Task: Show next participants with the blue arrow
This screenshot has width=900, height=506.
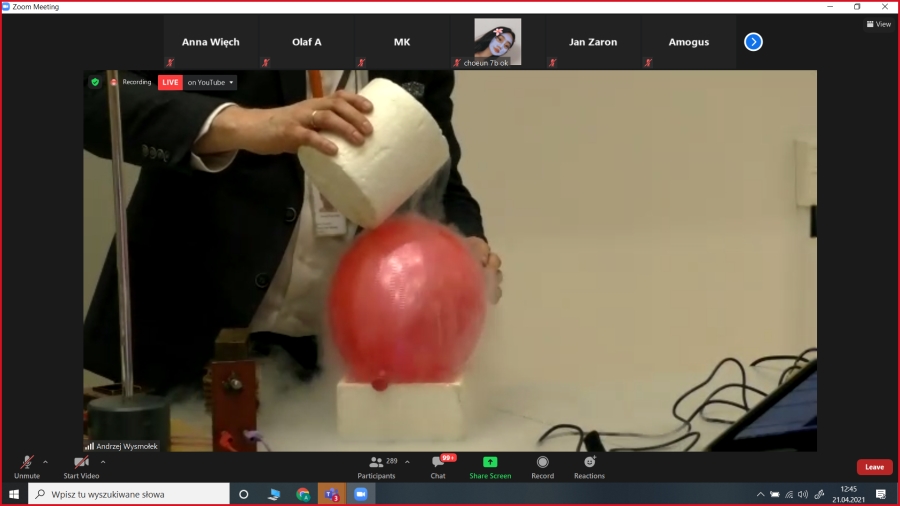Action: 754,42
